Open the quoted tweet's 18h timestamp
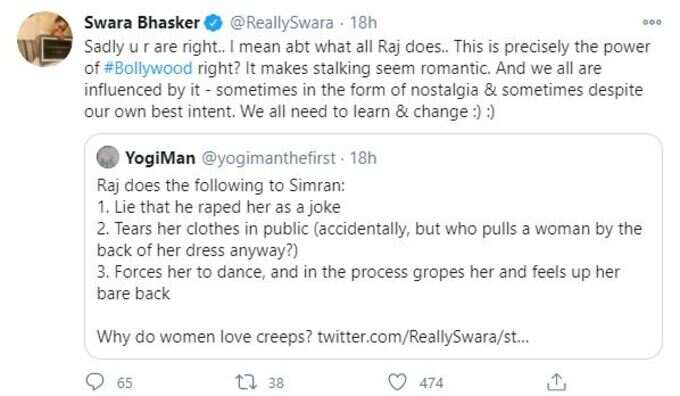The image size is (680, 396). [363, 158]
